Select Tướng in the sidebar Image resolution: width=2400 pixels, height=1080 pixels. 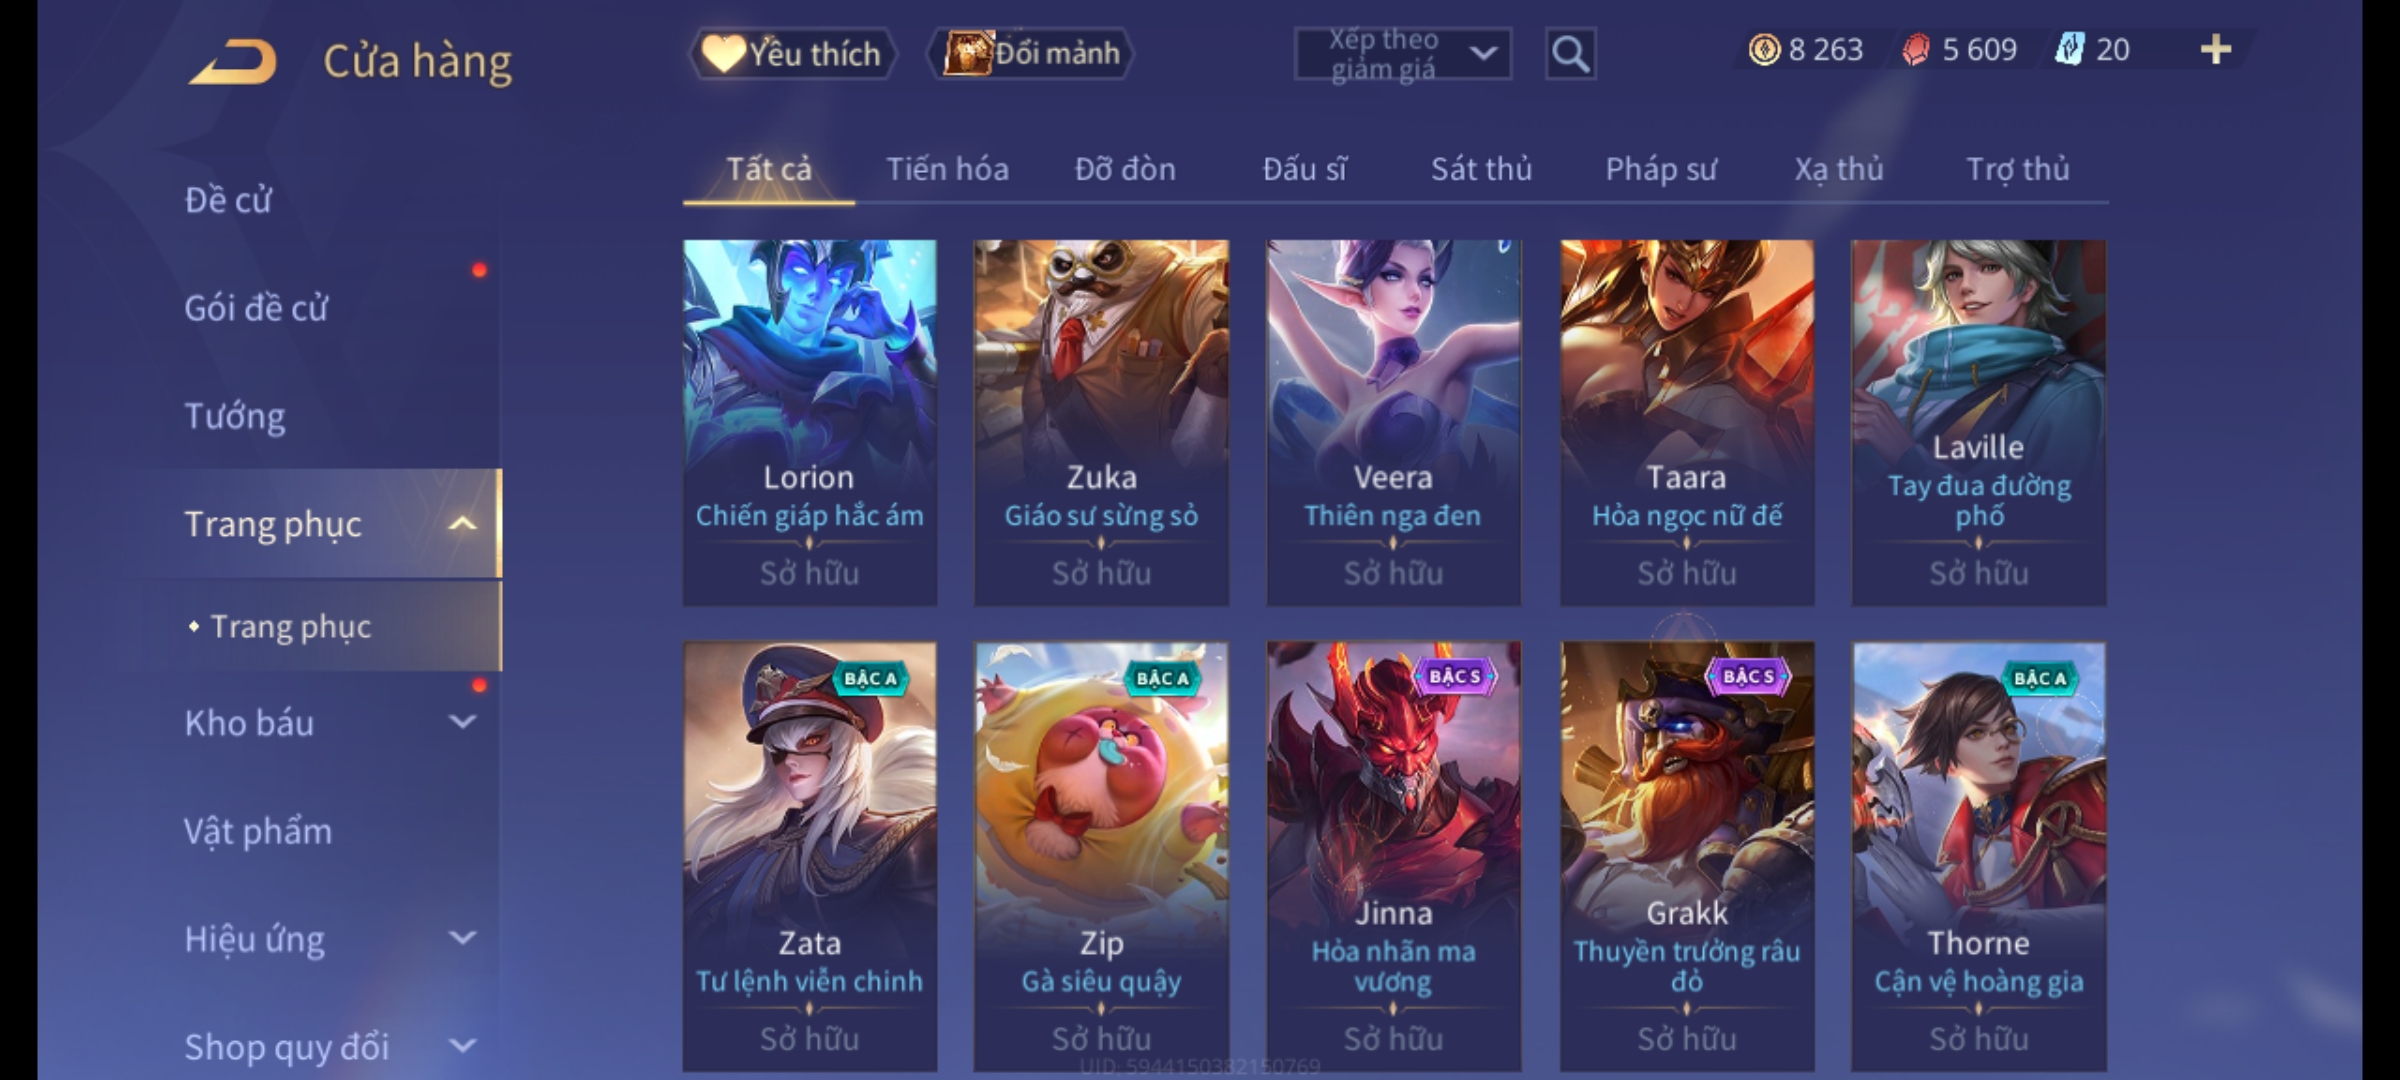pyautogui.click(x=234, y=415)
